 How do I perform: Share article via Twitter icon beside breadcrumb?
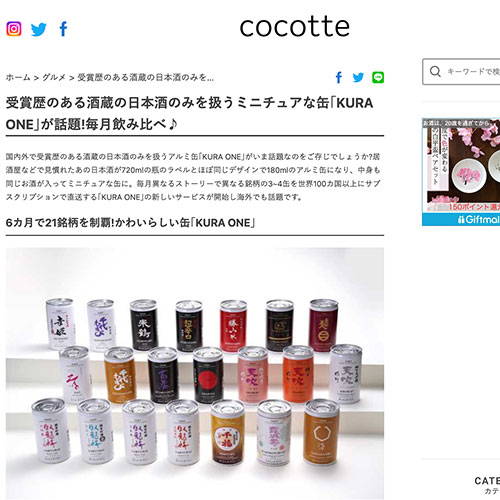tap(358, 77)
